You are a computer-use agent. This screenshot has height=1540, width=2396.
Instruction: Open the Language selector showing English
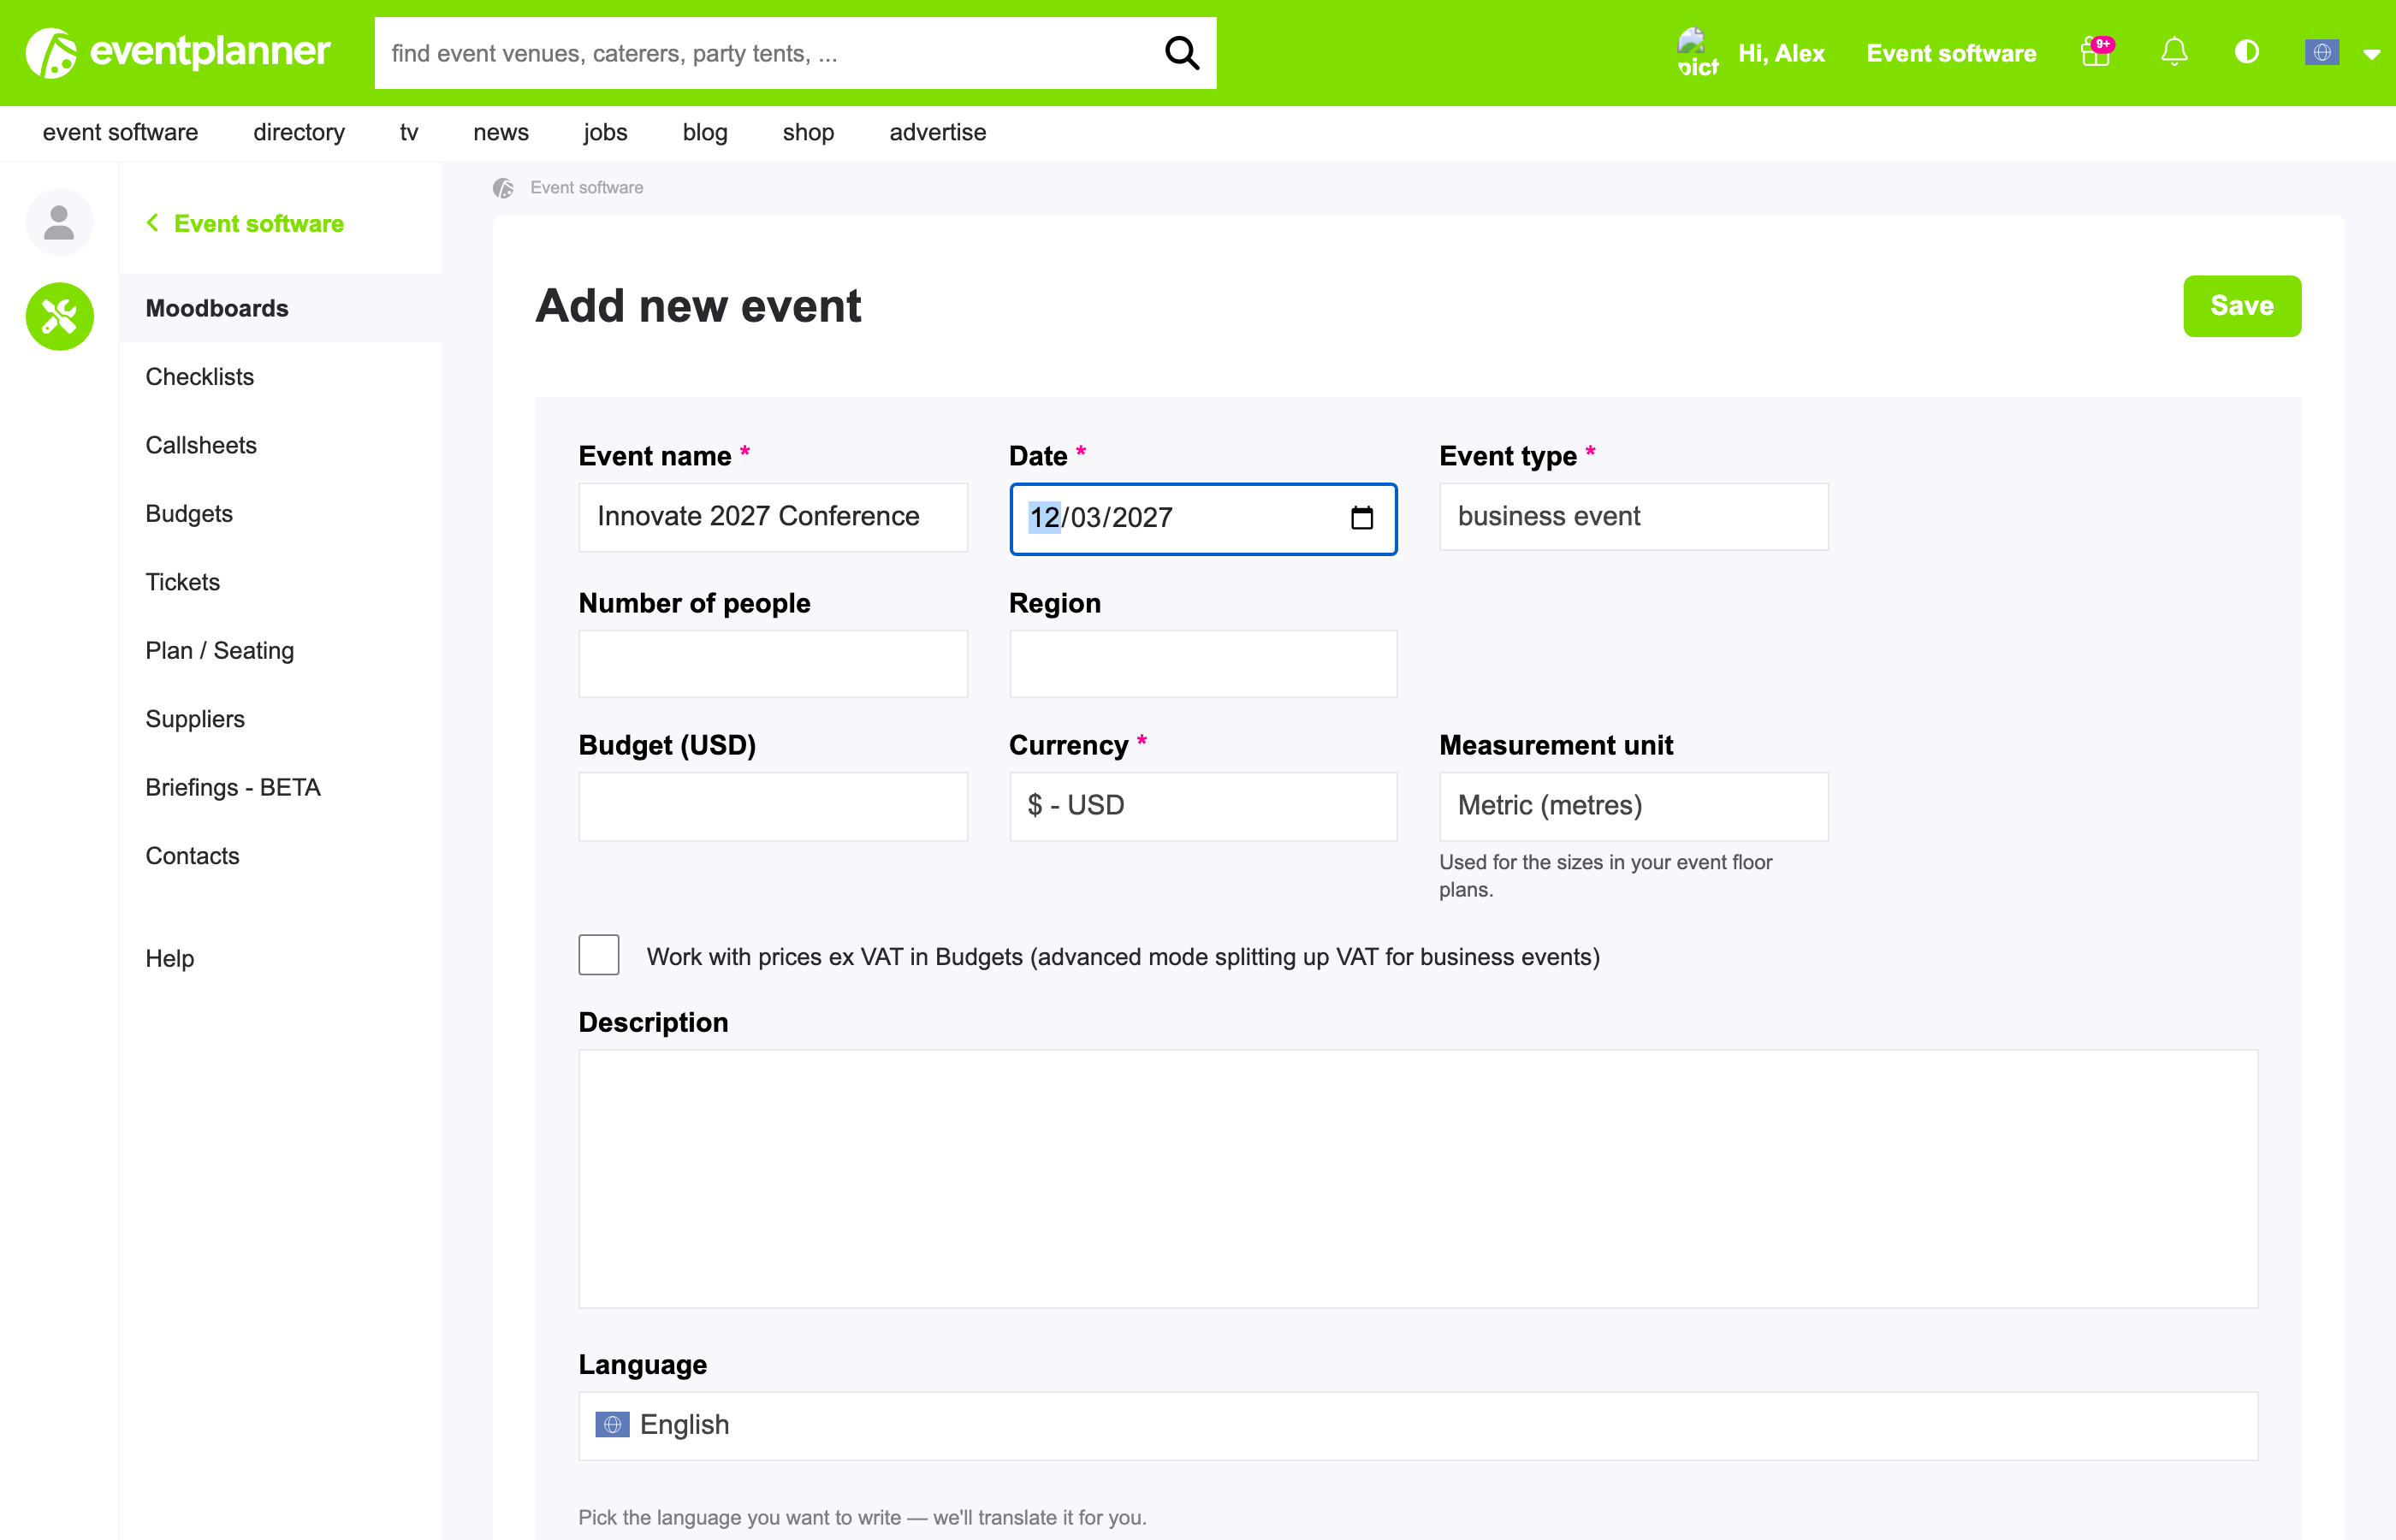coord(1418,1426)
